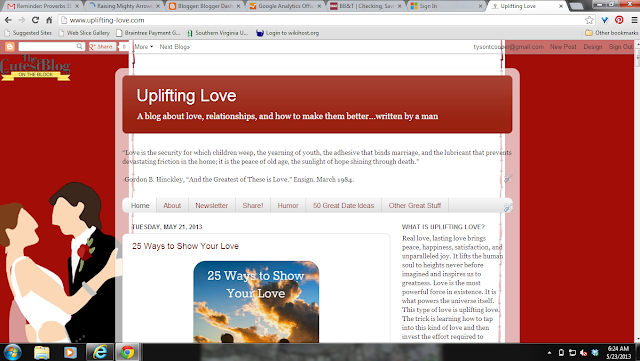Click the Chrome taskbar icon
The height and width of the screenshot is (361, 640).
coord(127,352)
